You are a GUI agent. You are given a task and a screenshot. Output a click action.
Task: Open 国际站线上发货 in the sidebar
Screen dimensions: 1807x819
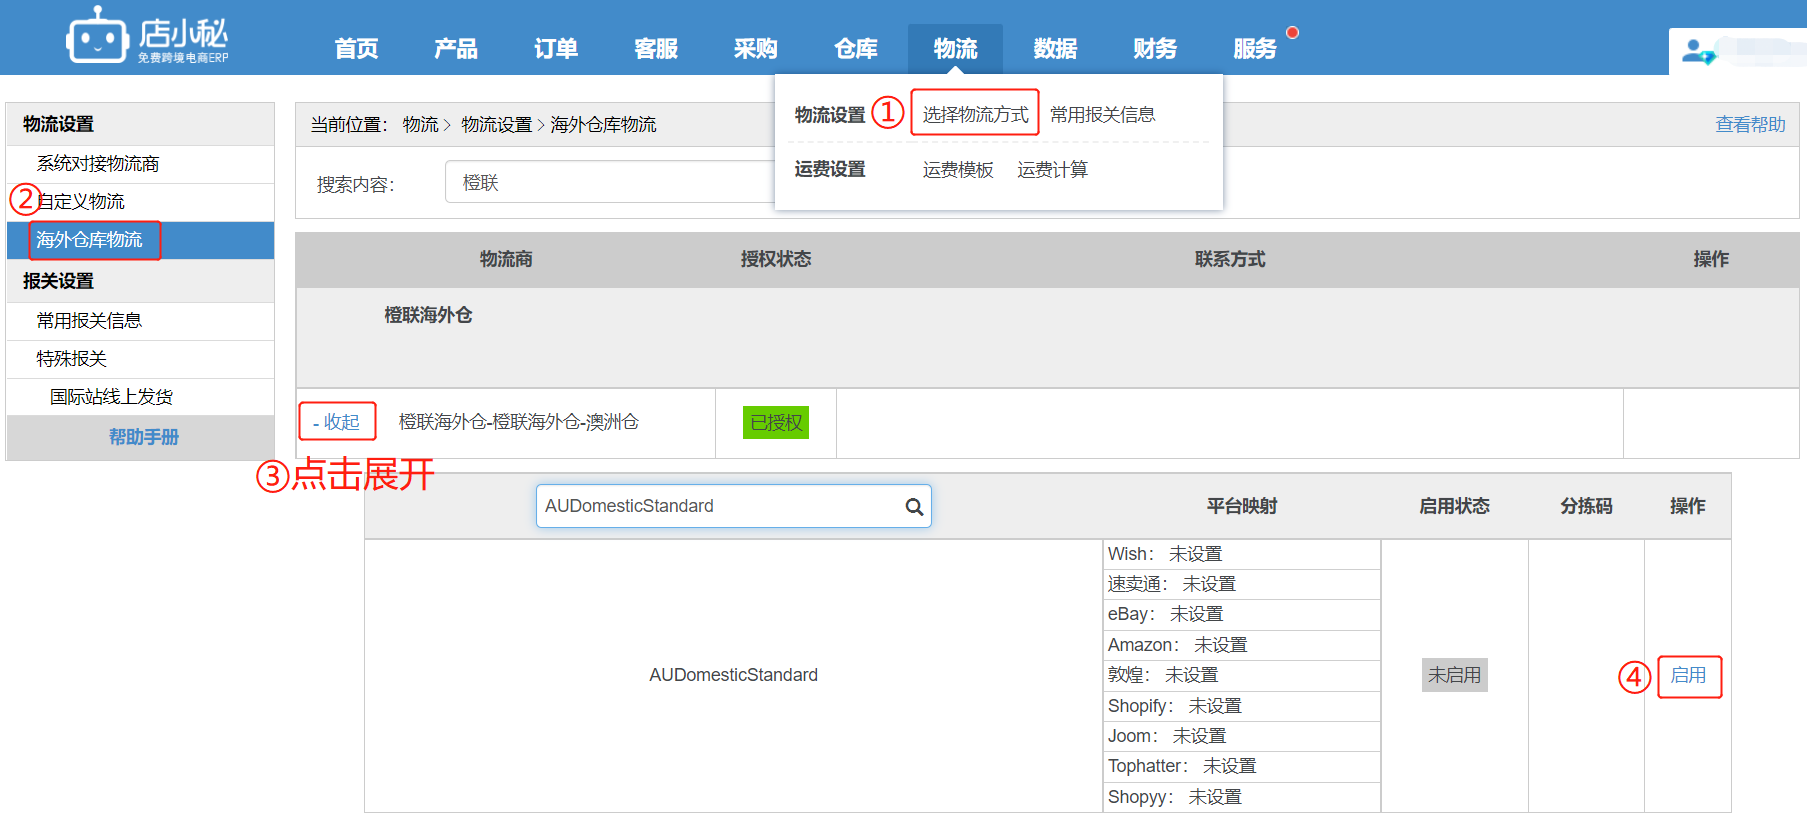tap(140, 397)
